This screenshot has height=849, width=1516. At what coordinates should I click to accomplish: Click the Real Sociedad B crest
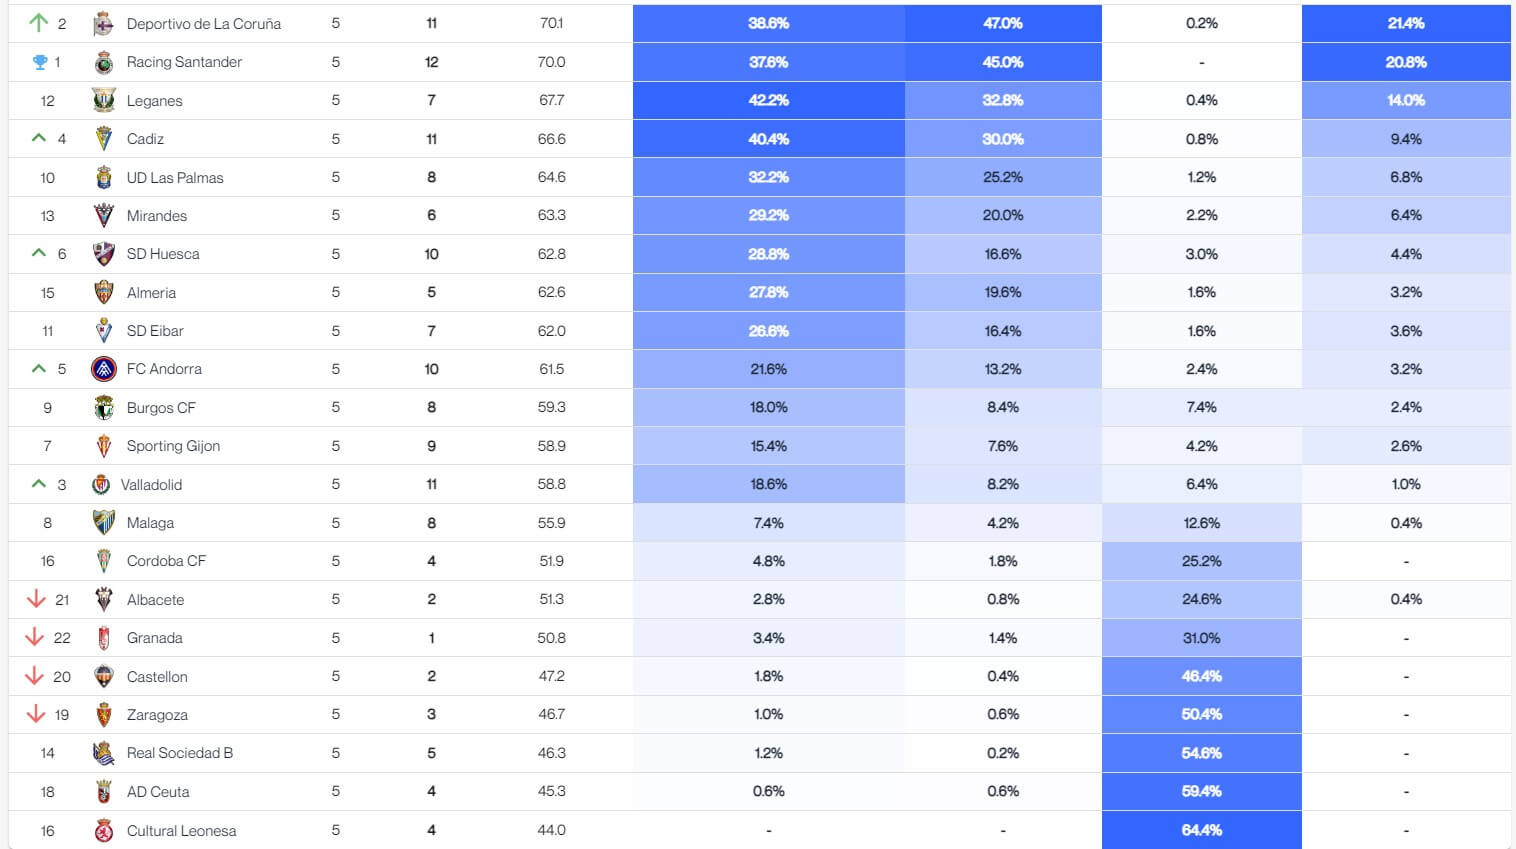click(103, 753)
